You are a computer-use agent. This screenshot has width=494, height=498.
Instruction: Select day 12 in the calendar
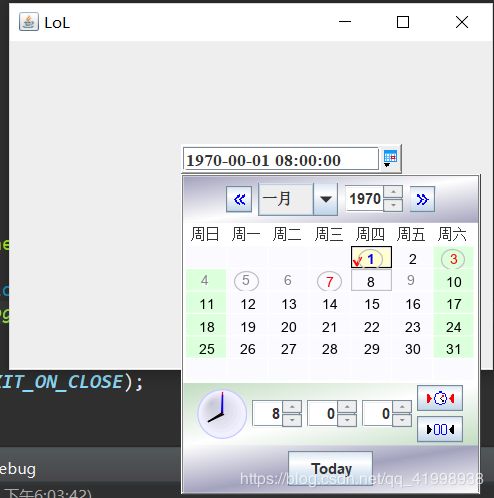[x=247, y=304]
